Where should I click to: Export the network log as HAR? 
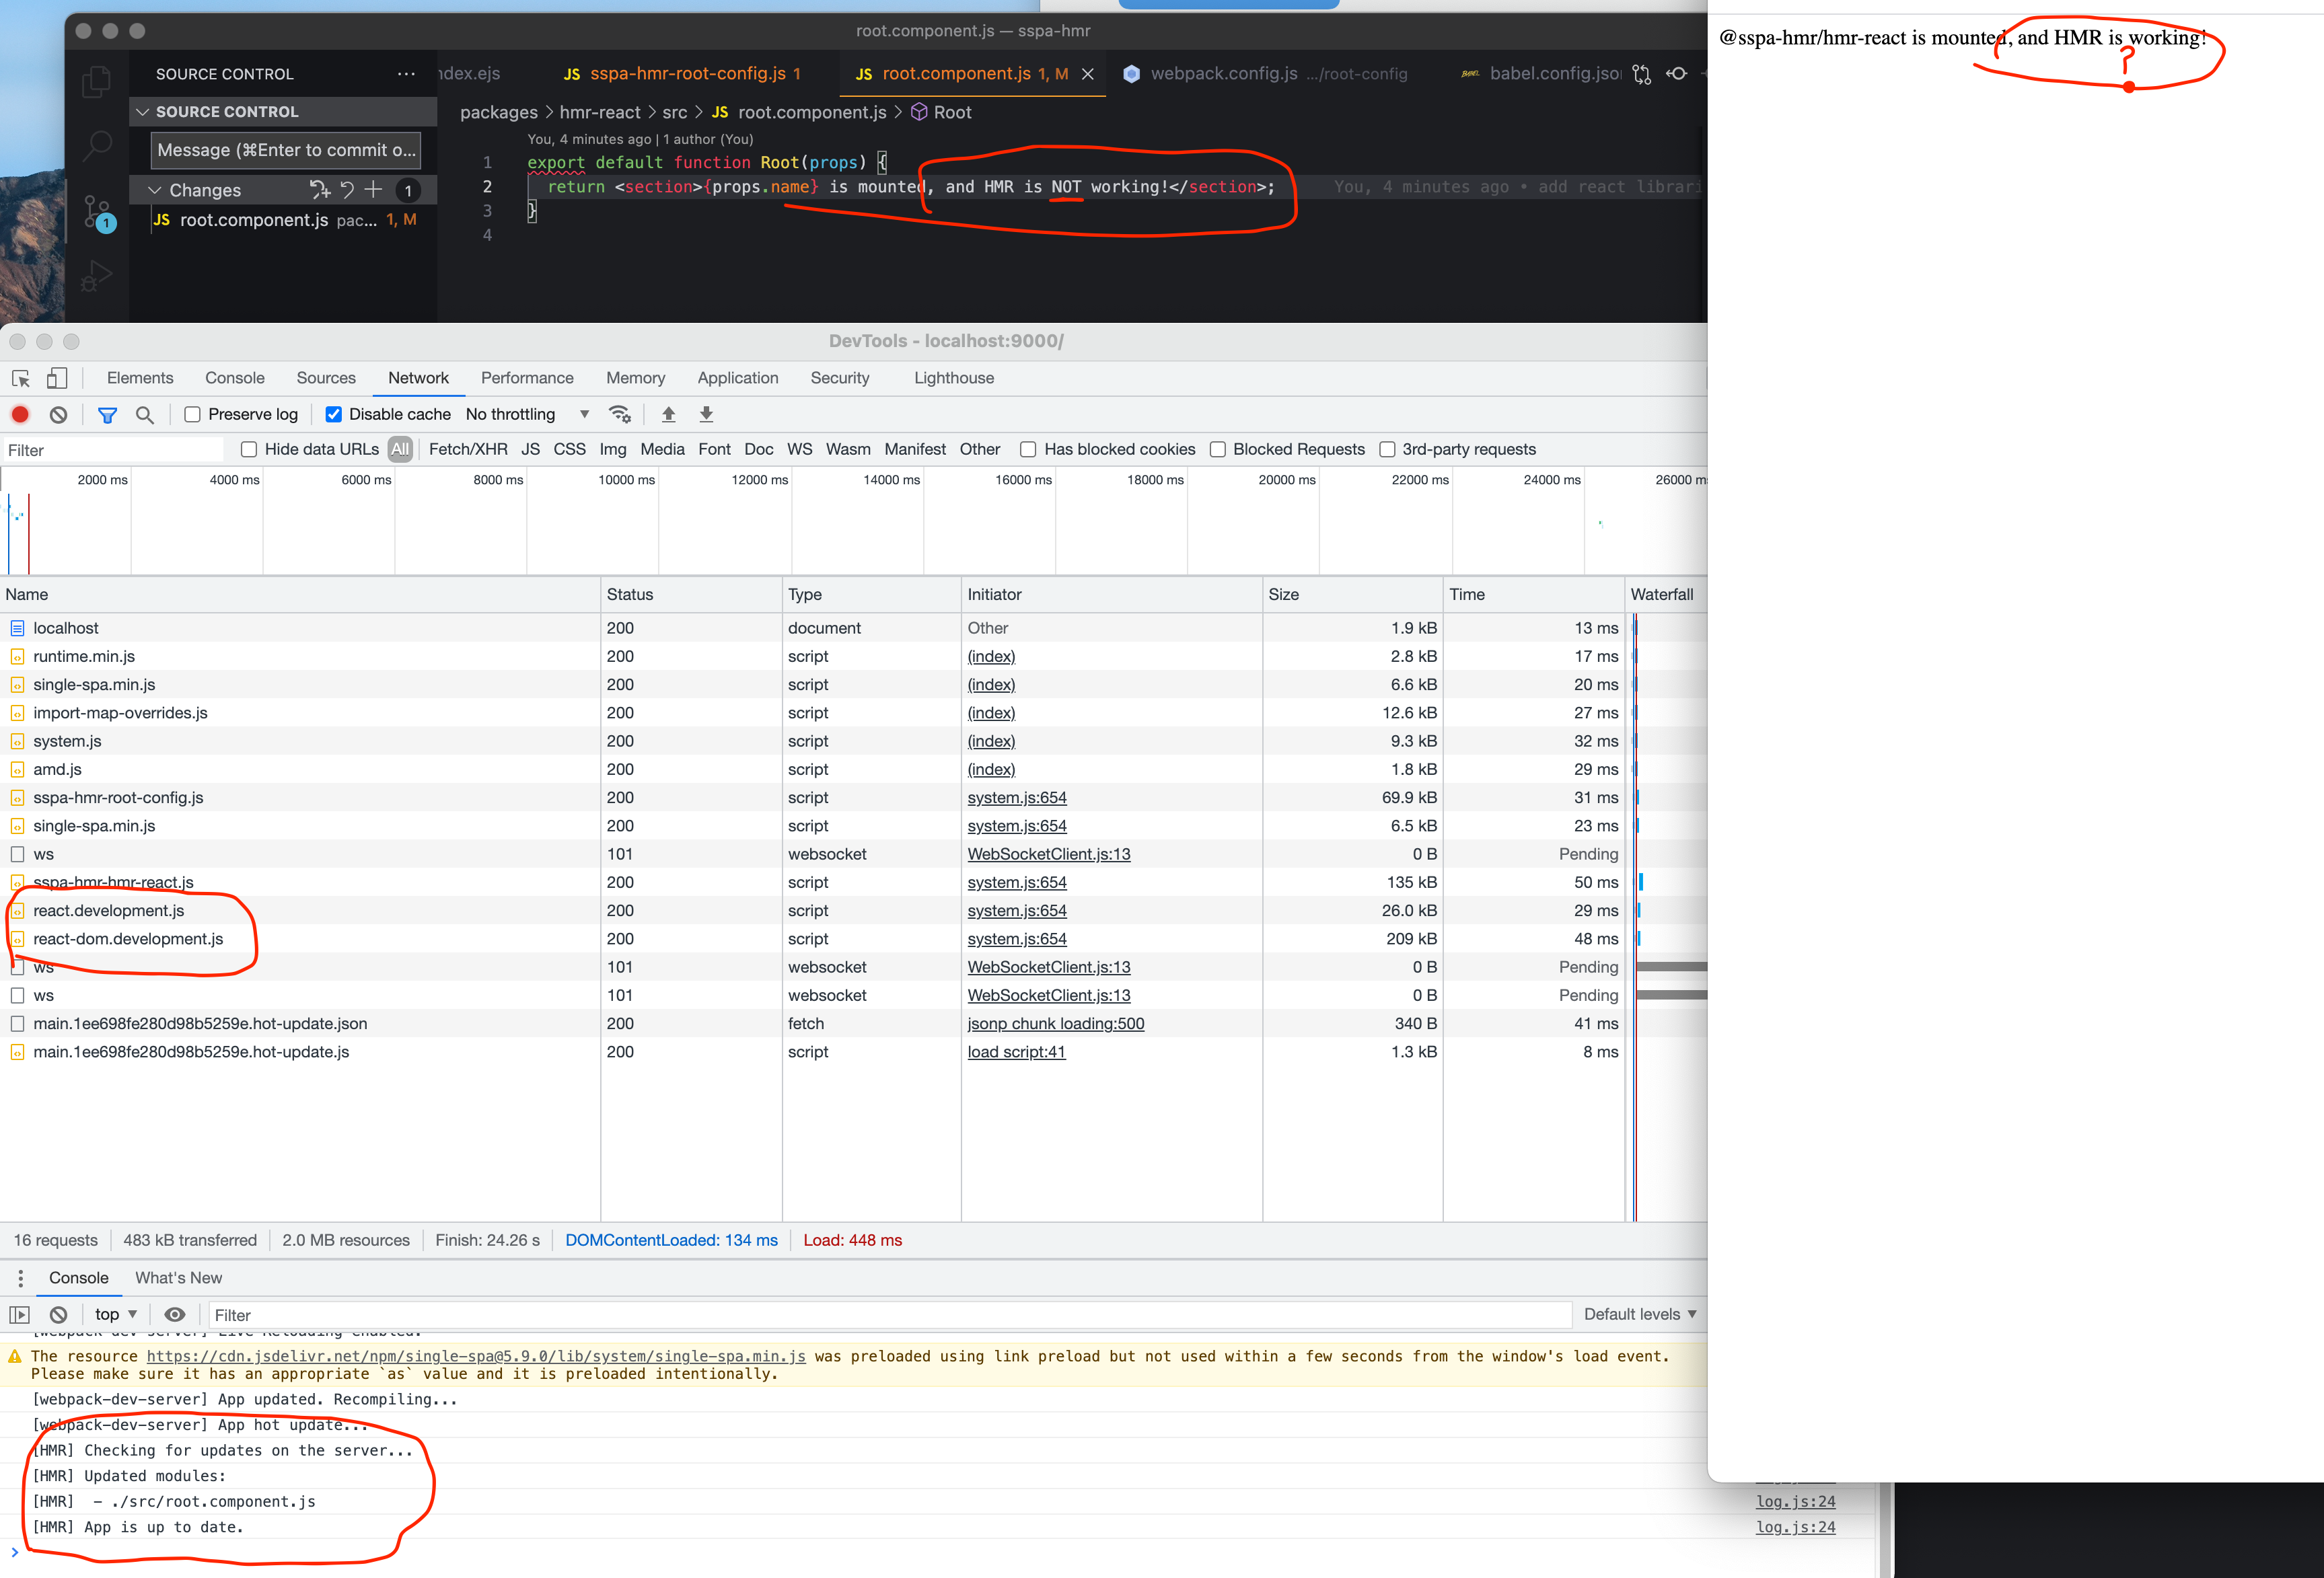[706, 413]
